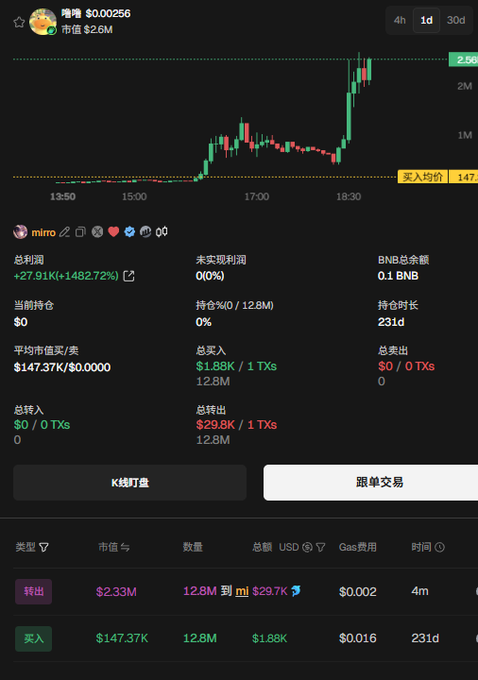
Task: Filter by 类型 funnel icon
Action: click(44, 547)
